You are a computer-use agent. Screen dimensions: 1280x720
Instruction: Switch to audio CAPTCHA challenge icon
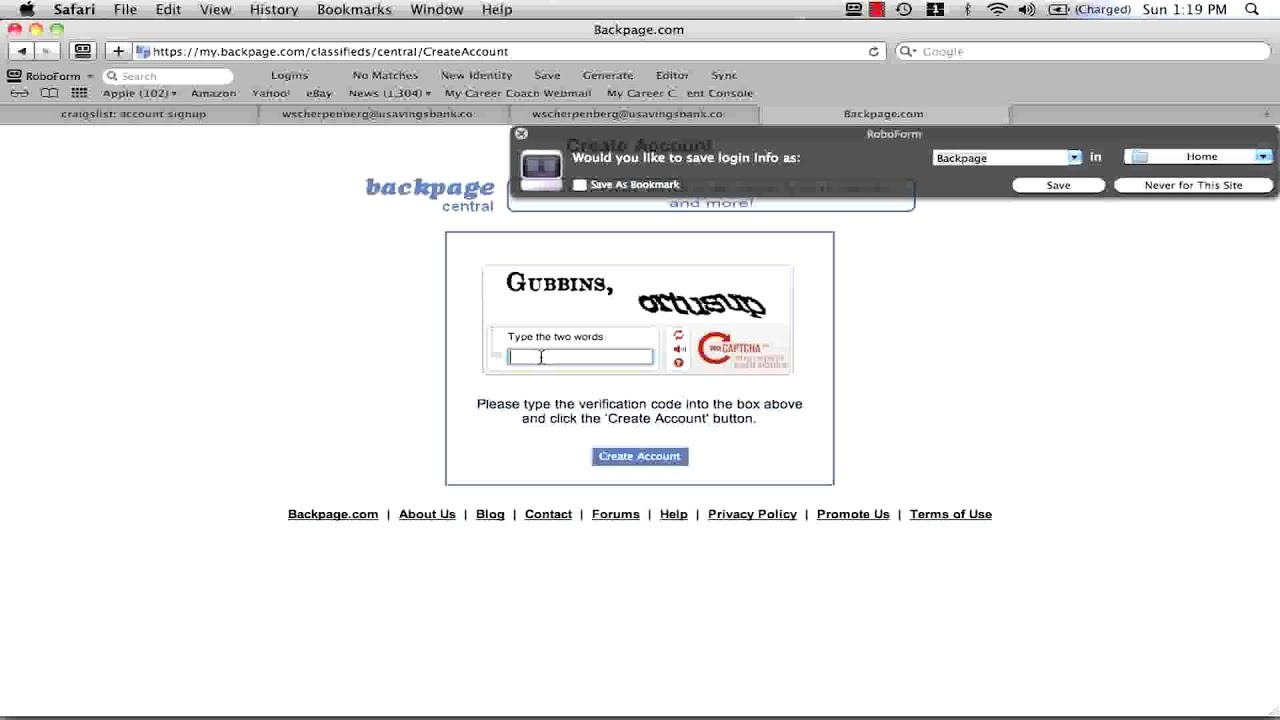[678, 349]
